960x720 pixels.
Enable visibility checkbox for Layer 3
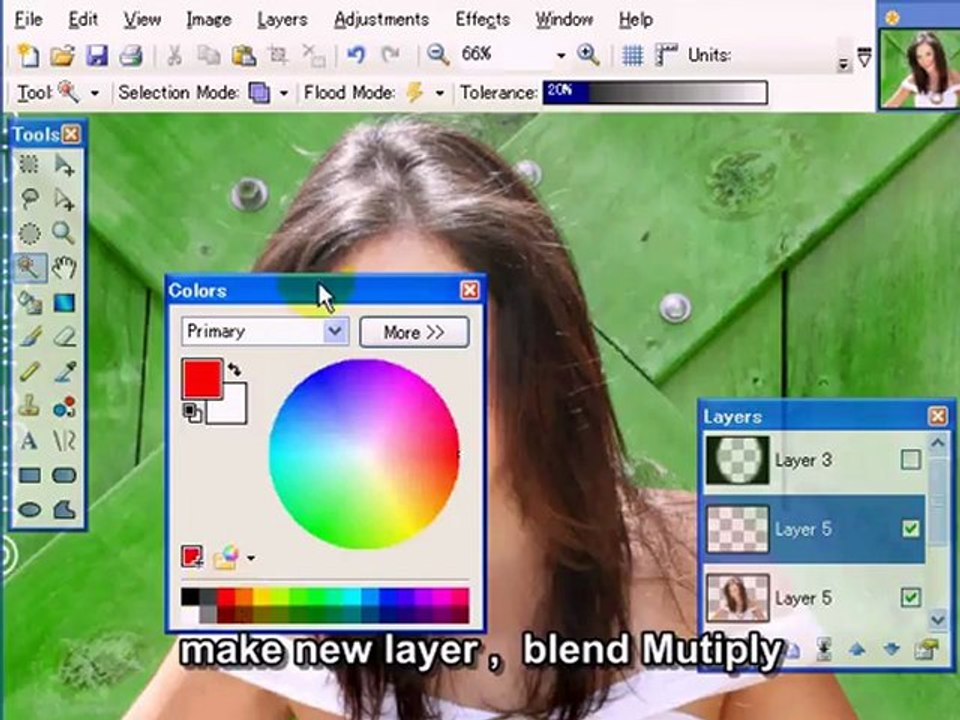click(x=910, y=459)
